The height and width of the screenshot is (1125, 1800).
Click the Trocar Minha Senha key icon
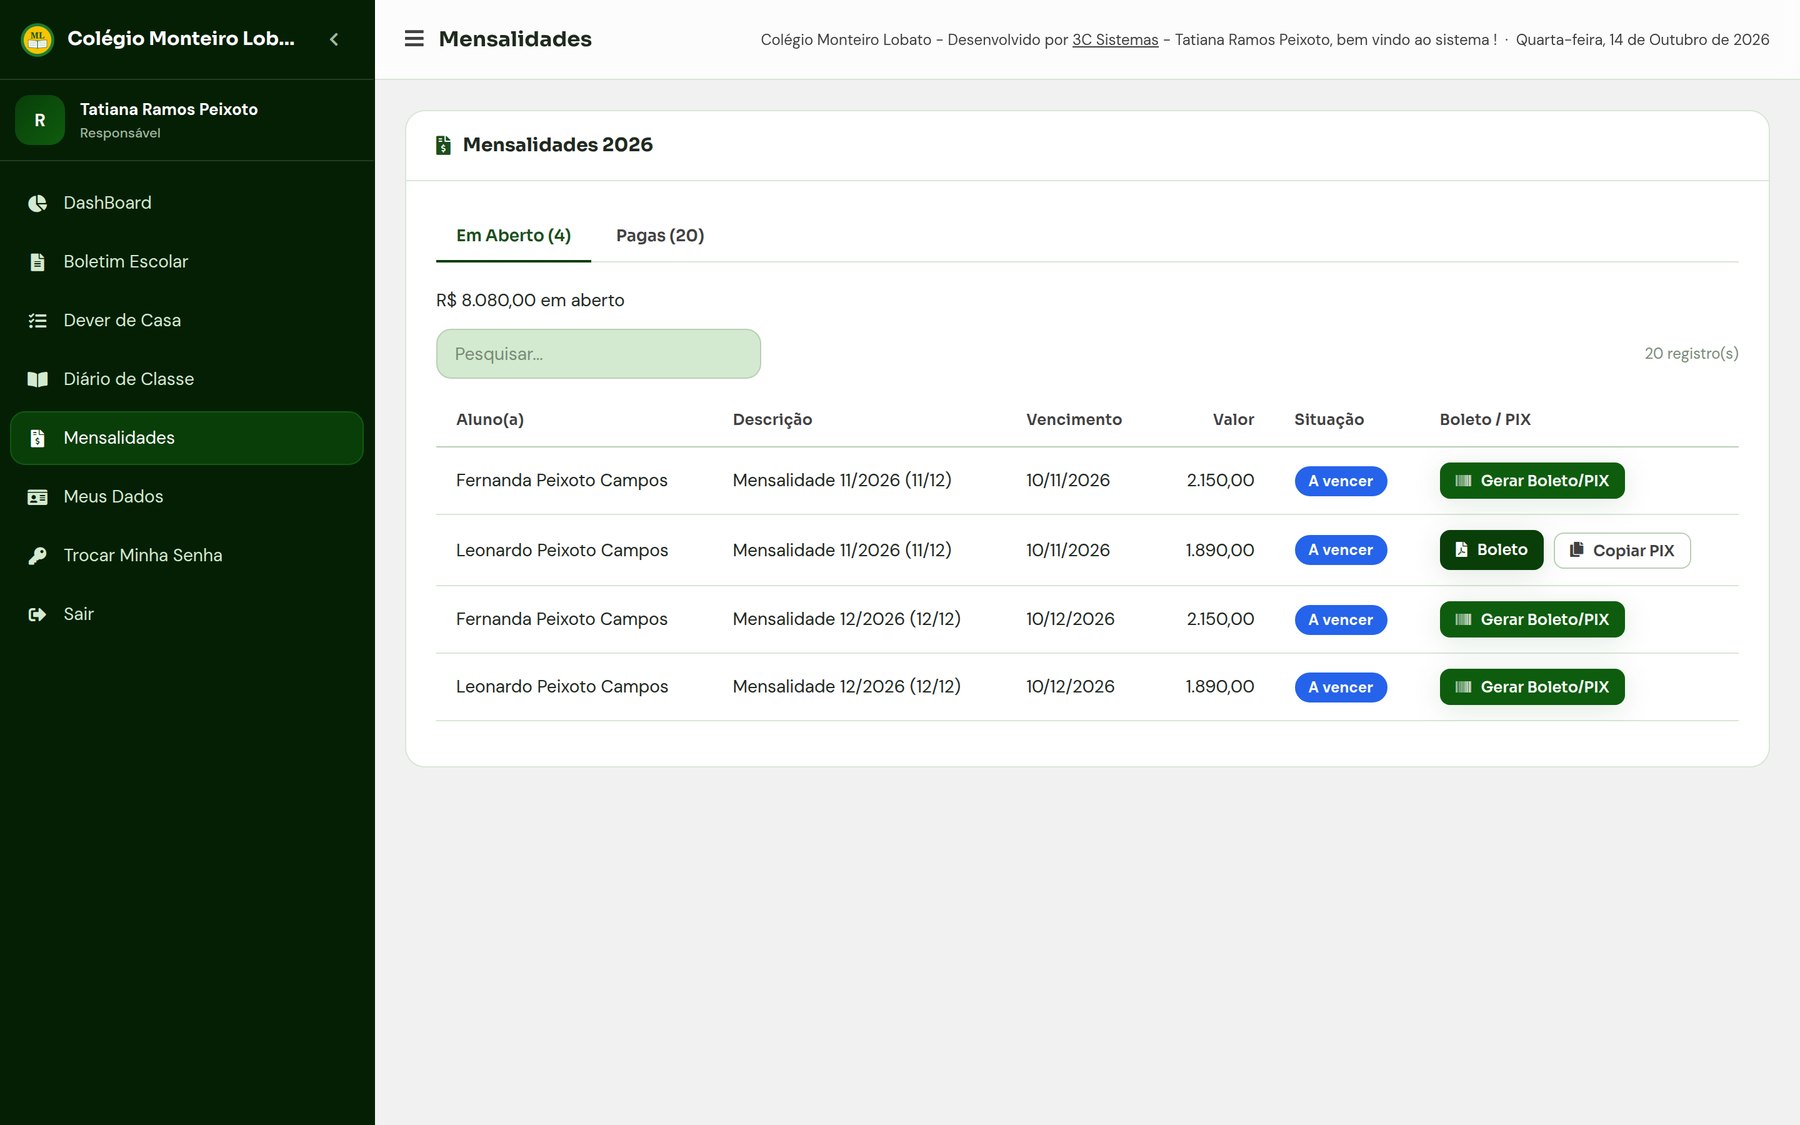(37, 556)
